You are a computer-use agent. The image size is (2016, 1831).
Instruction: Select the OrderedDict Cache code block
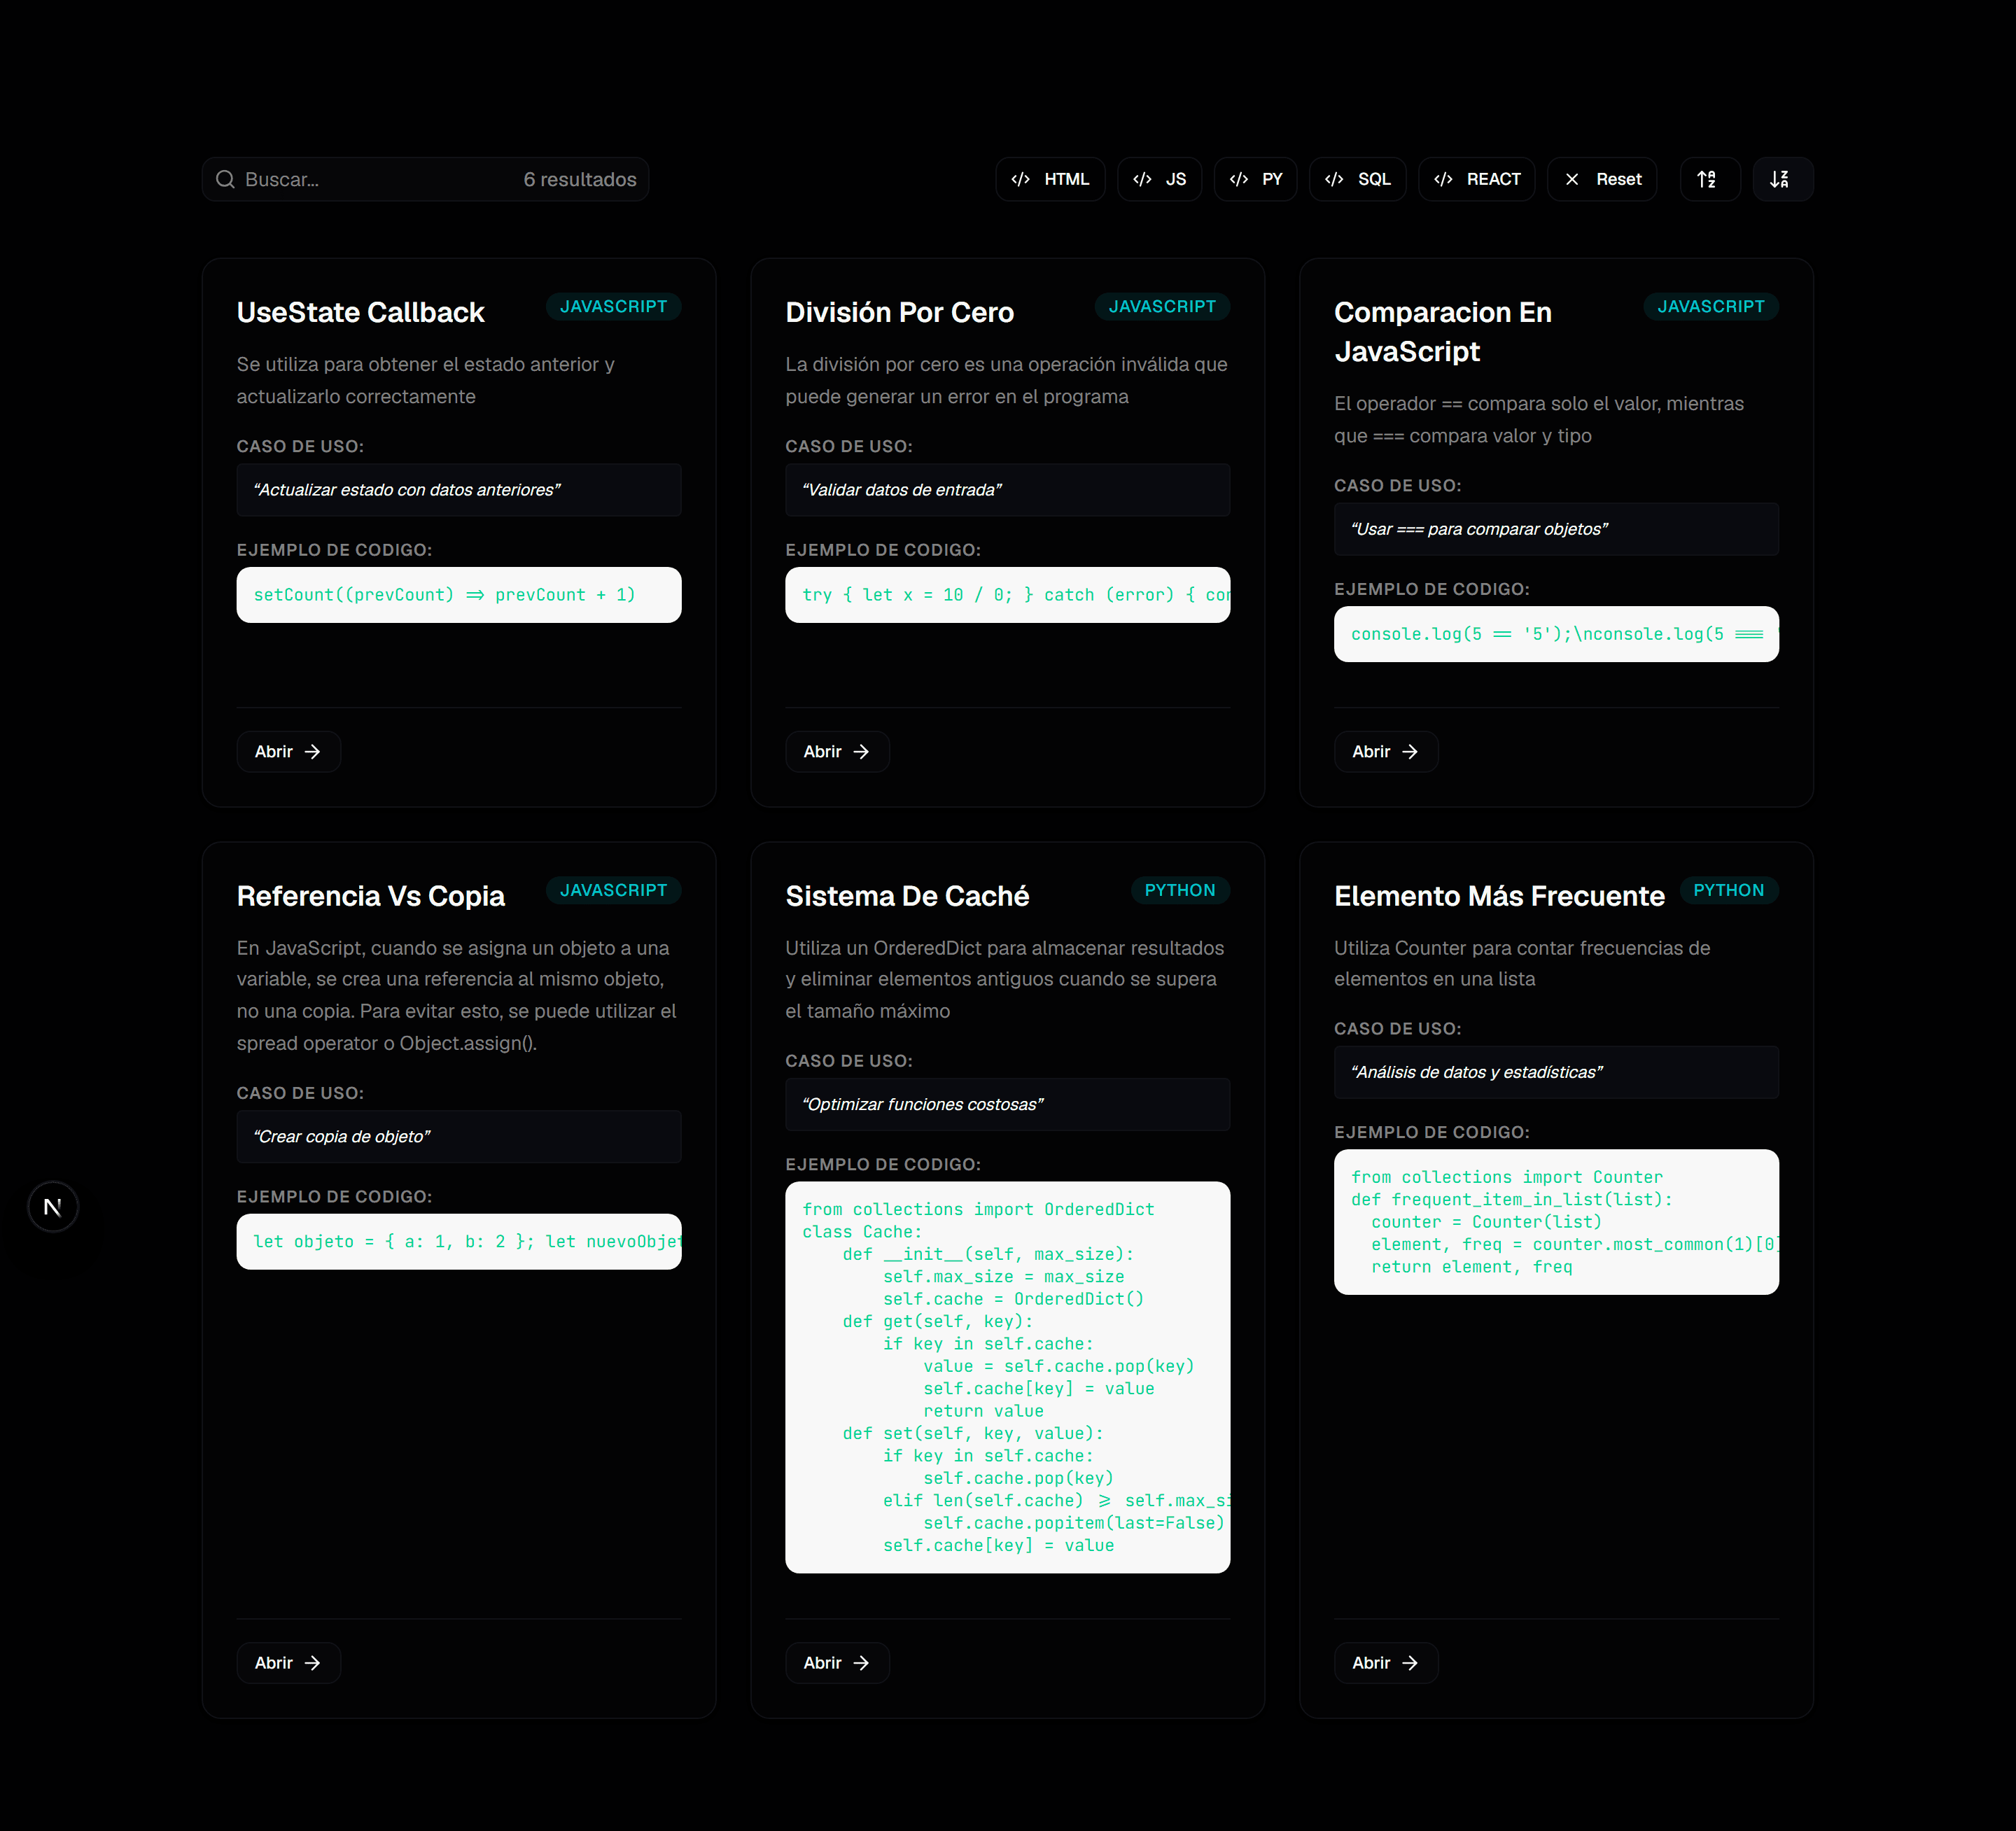pos(1008,1377)
